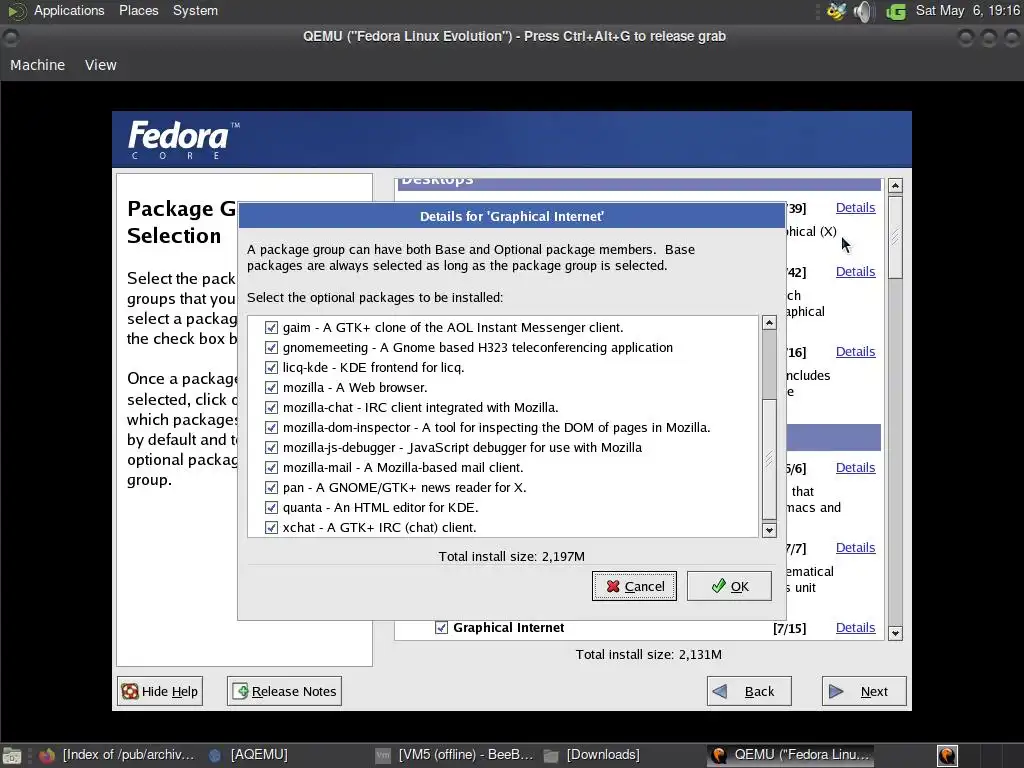Uncheck the xchat IRC client package
This screenshot has height=768, width=1024.
pyautogui.click(x=272, y=528)
